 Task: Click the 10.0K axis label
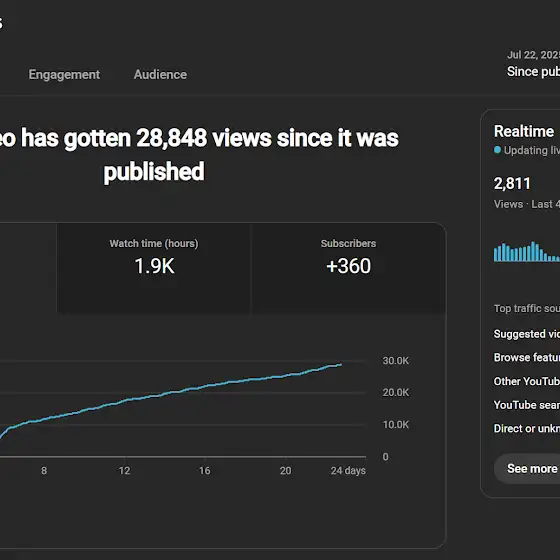pos(396,425)
